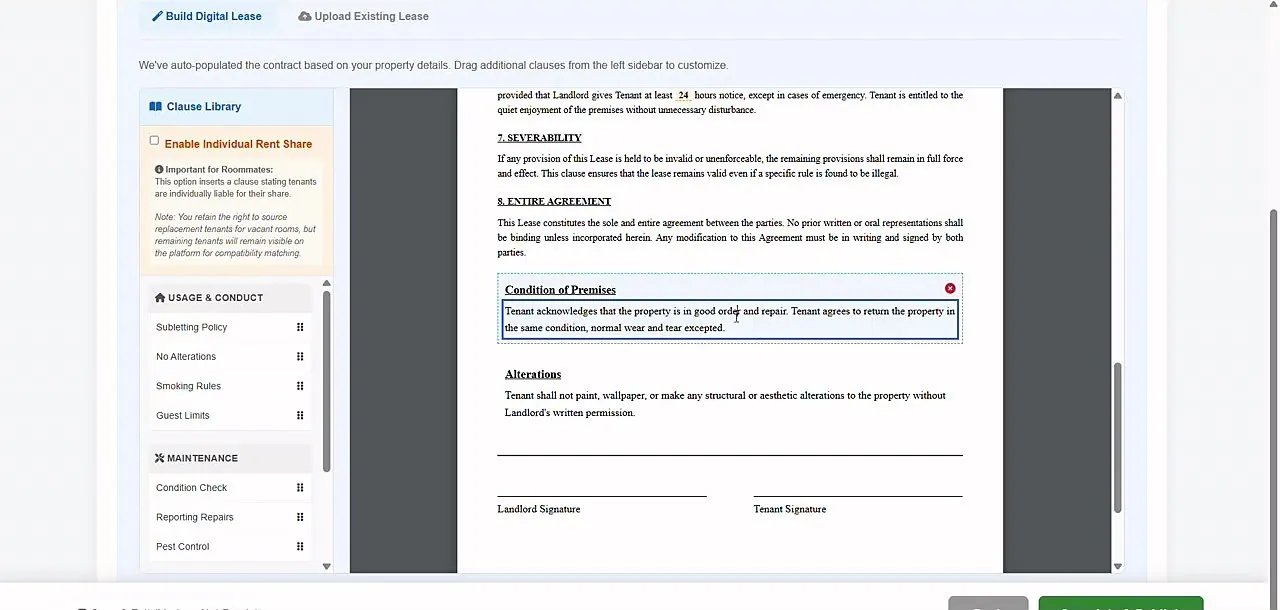Grab the drag handle for Subletting Policy

[300, 327]
